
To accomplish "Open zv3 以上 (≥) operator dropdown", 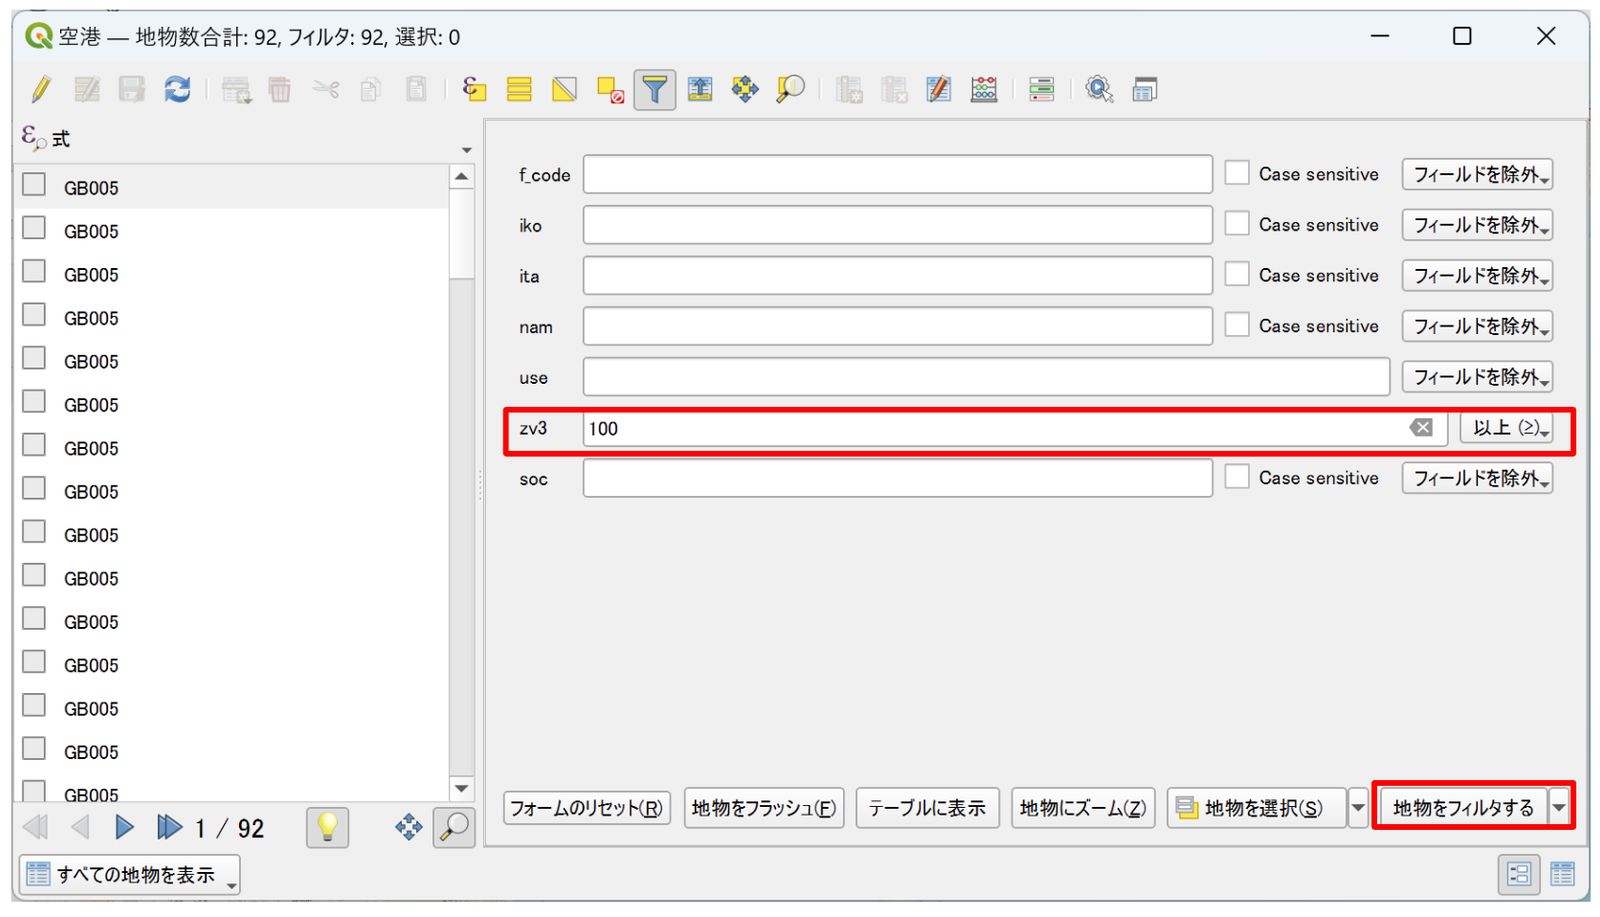I will 1506,428.
